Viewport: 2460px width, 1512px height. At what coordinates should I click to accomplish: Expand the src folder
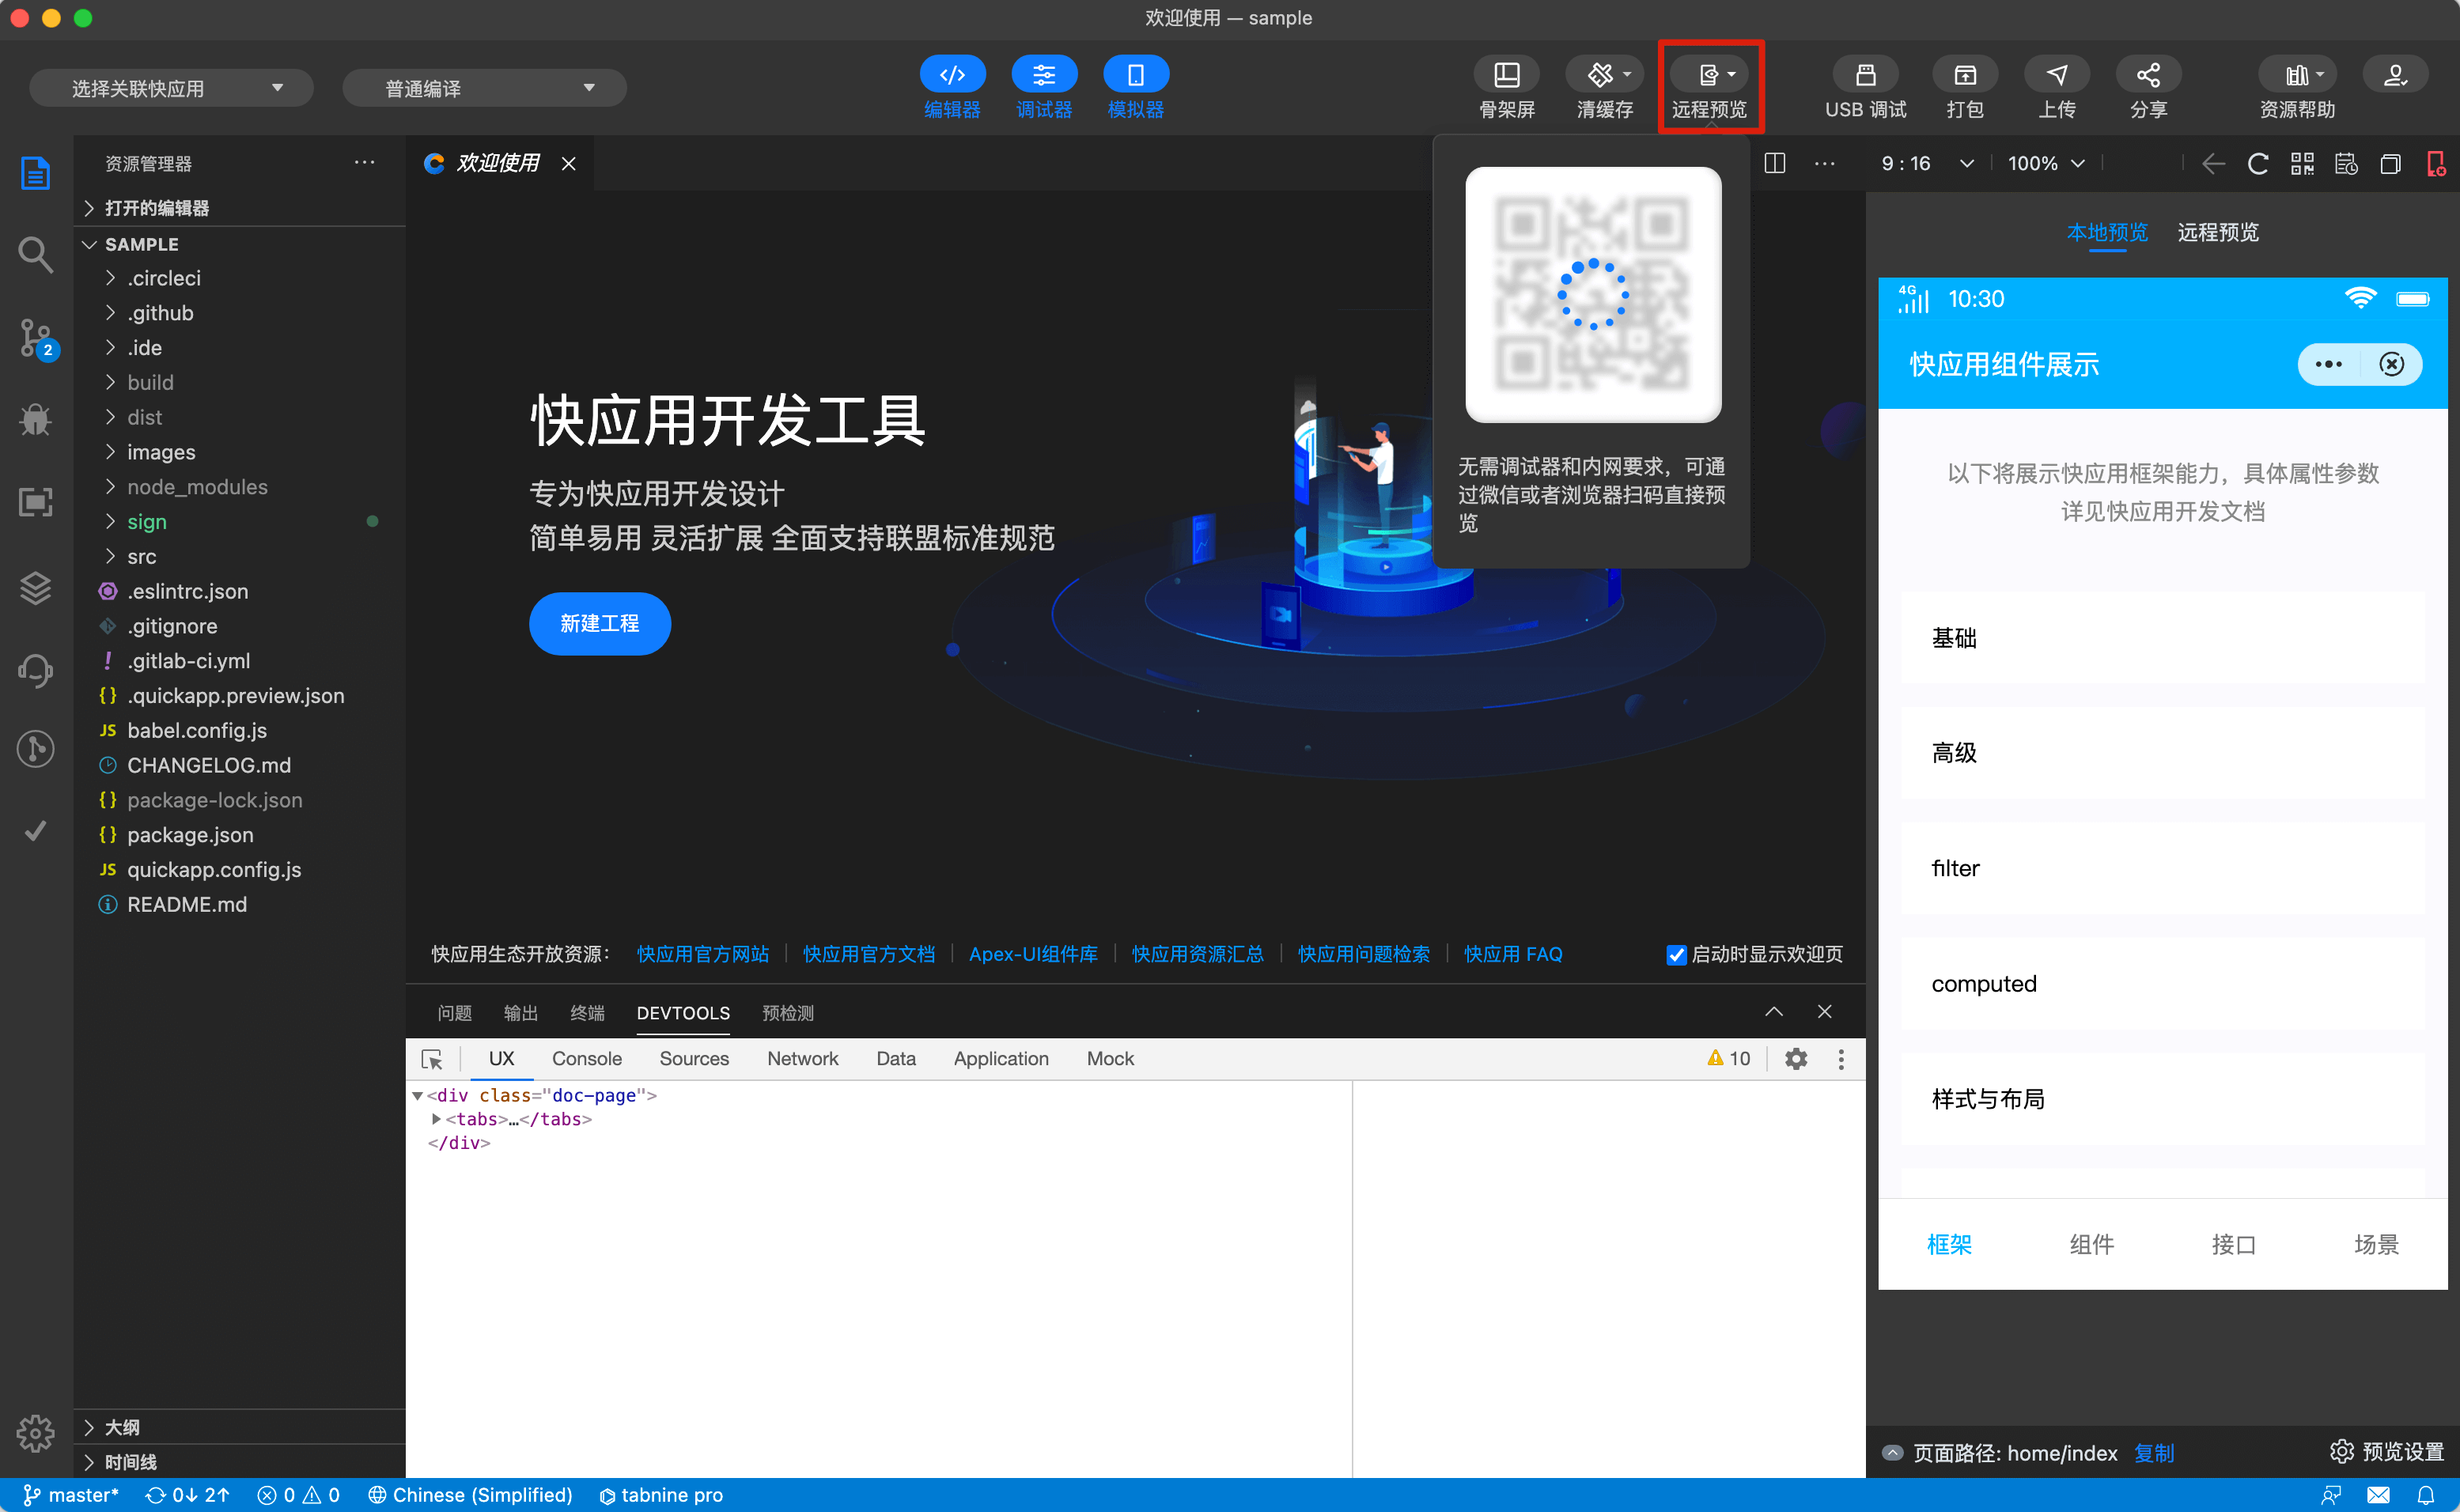[142, 556]
